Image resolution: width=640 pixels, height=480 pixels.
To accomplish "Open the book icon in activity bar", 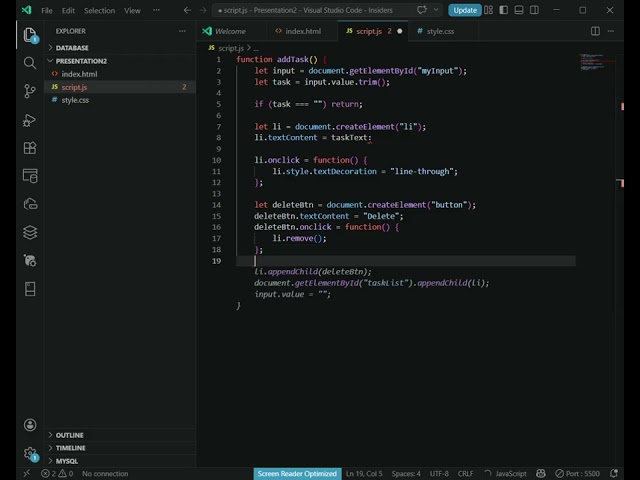I will tap(30, 289).
